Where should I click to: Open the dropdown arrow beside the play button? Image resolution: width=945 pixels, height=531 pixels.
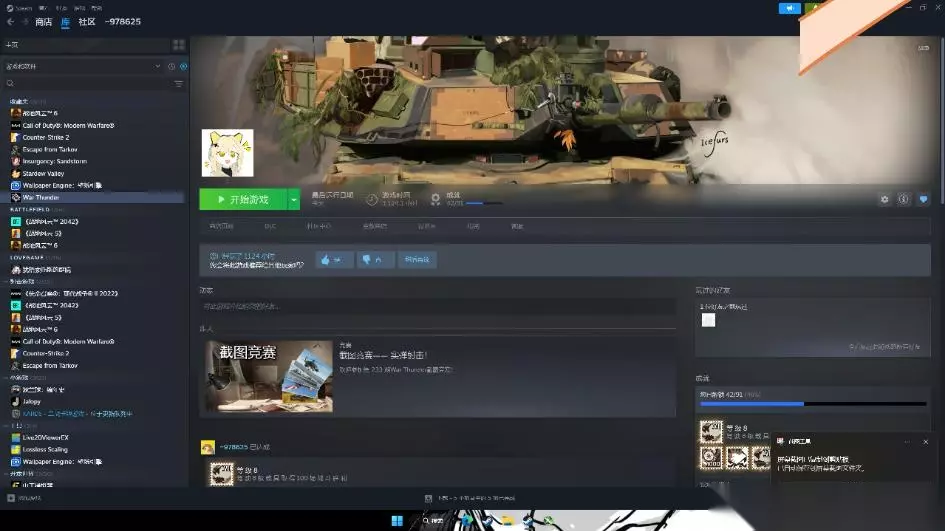294,200
